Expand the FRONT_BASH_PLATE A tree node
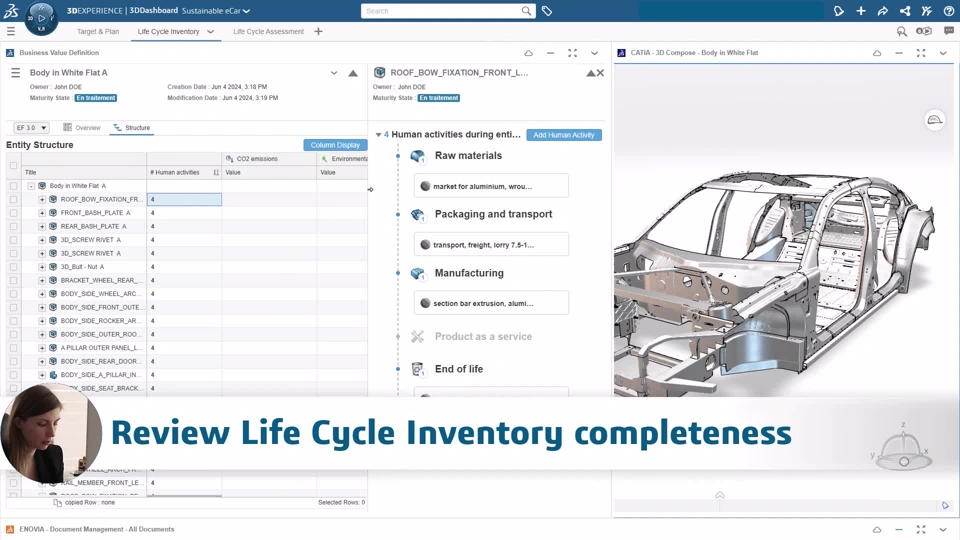 (x=42, y=213)
